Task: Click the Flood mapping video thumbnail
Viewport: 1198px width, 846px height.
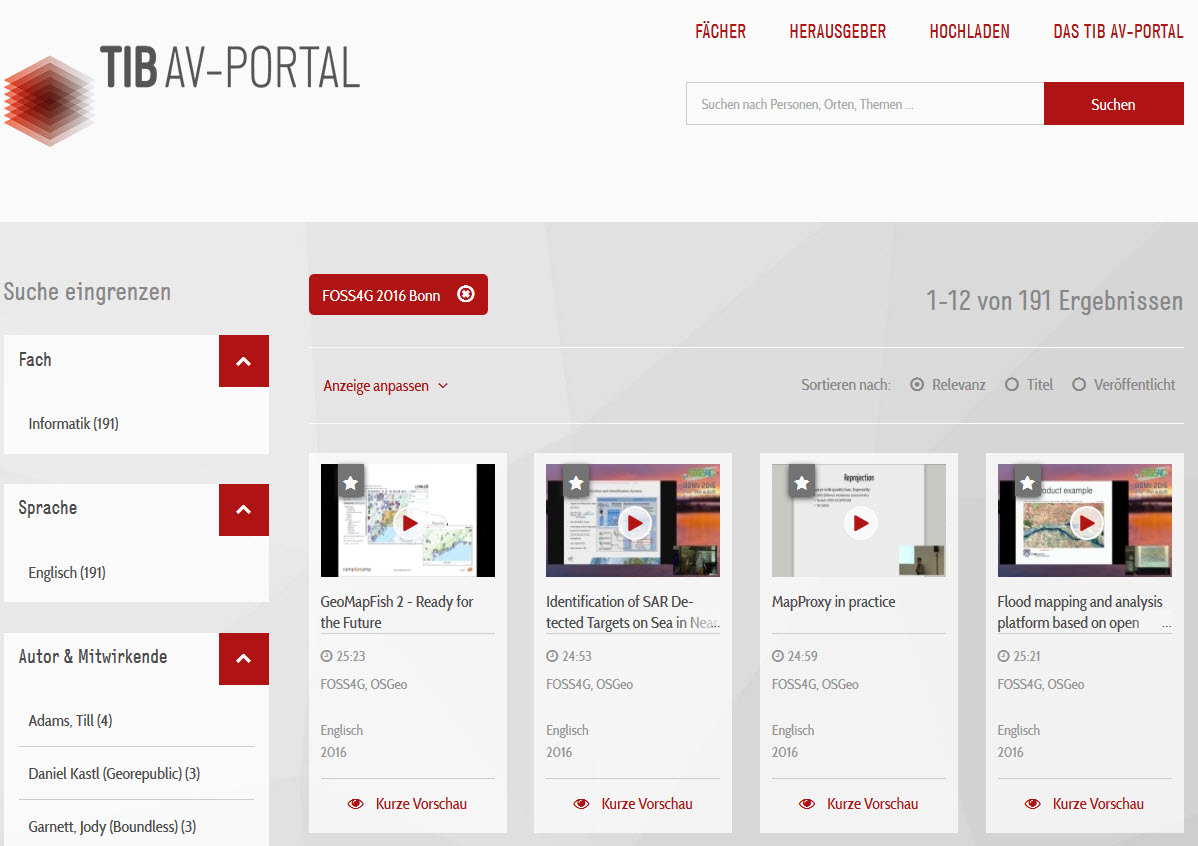Action: click(1084, 520)
